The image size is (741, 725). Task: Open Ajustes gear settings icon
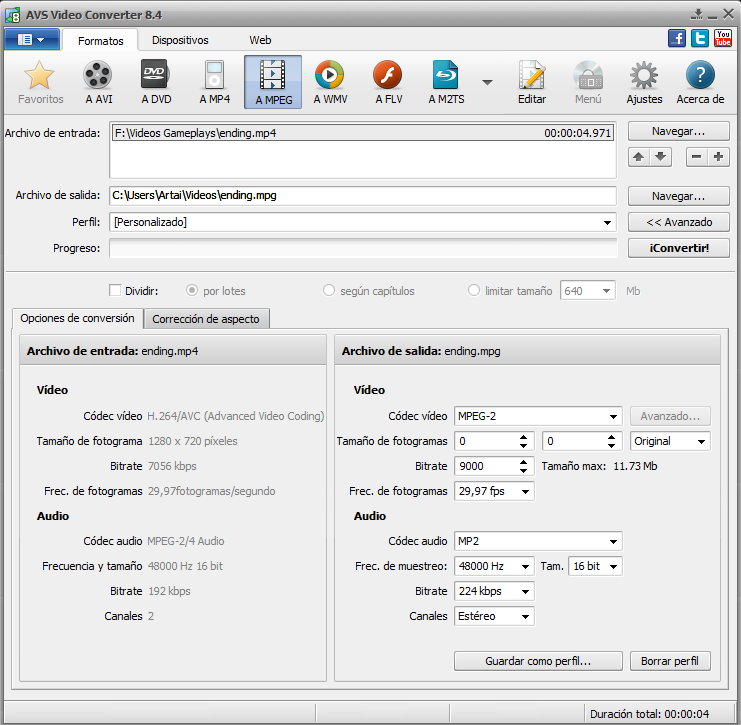point(644,82)
